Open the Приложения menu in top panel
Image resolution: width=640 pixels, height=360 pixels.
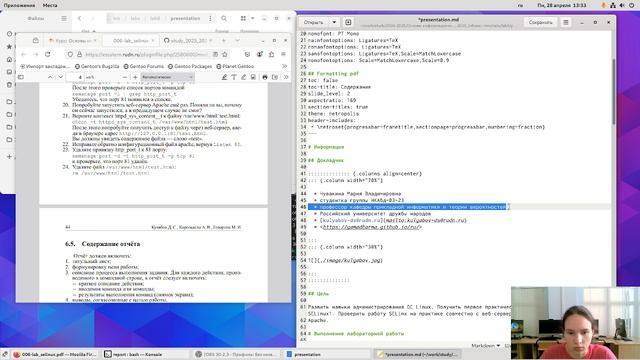point(19,5)
